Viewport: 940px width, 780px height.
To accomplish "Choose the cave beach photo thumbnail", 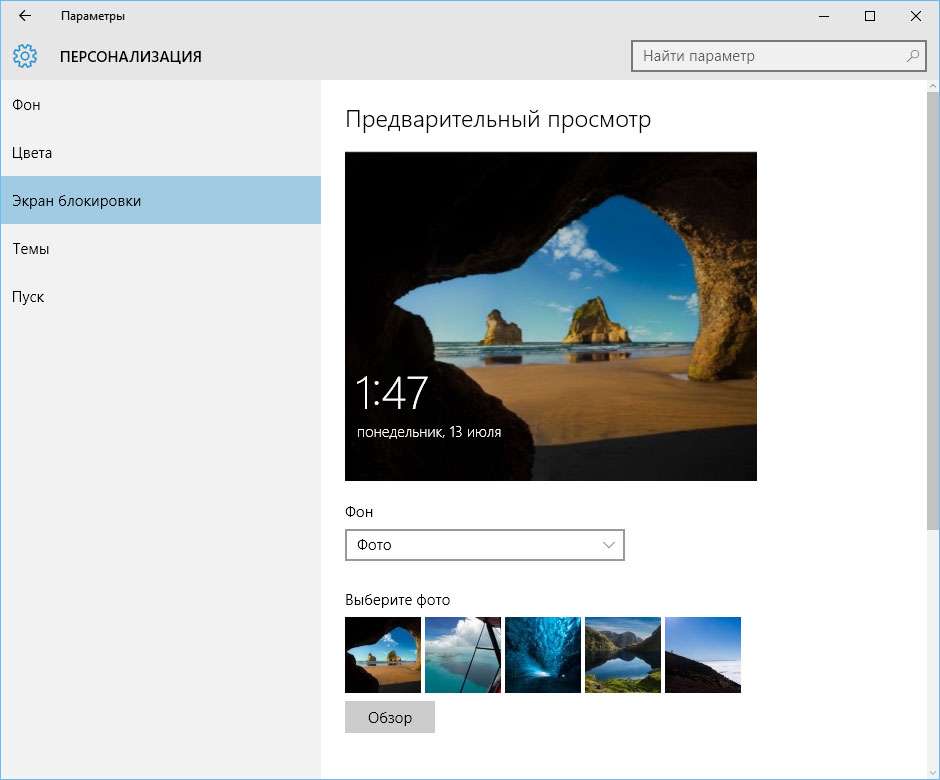I will [x=383, y=655].
